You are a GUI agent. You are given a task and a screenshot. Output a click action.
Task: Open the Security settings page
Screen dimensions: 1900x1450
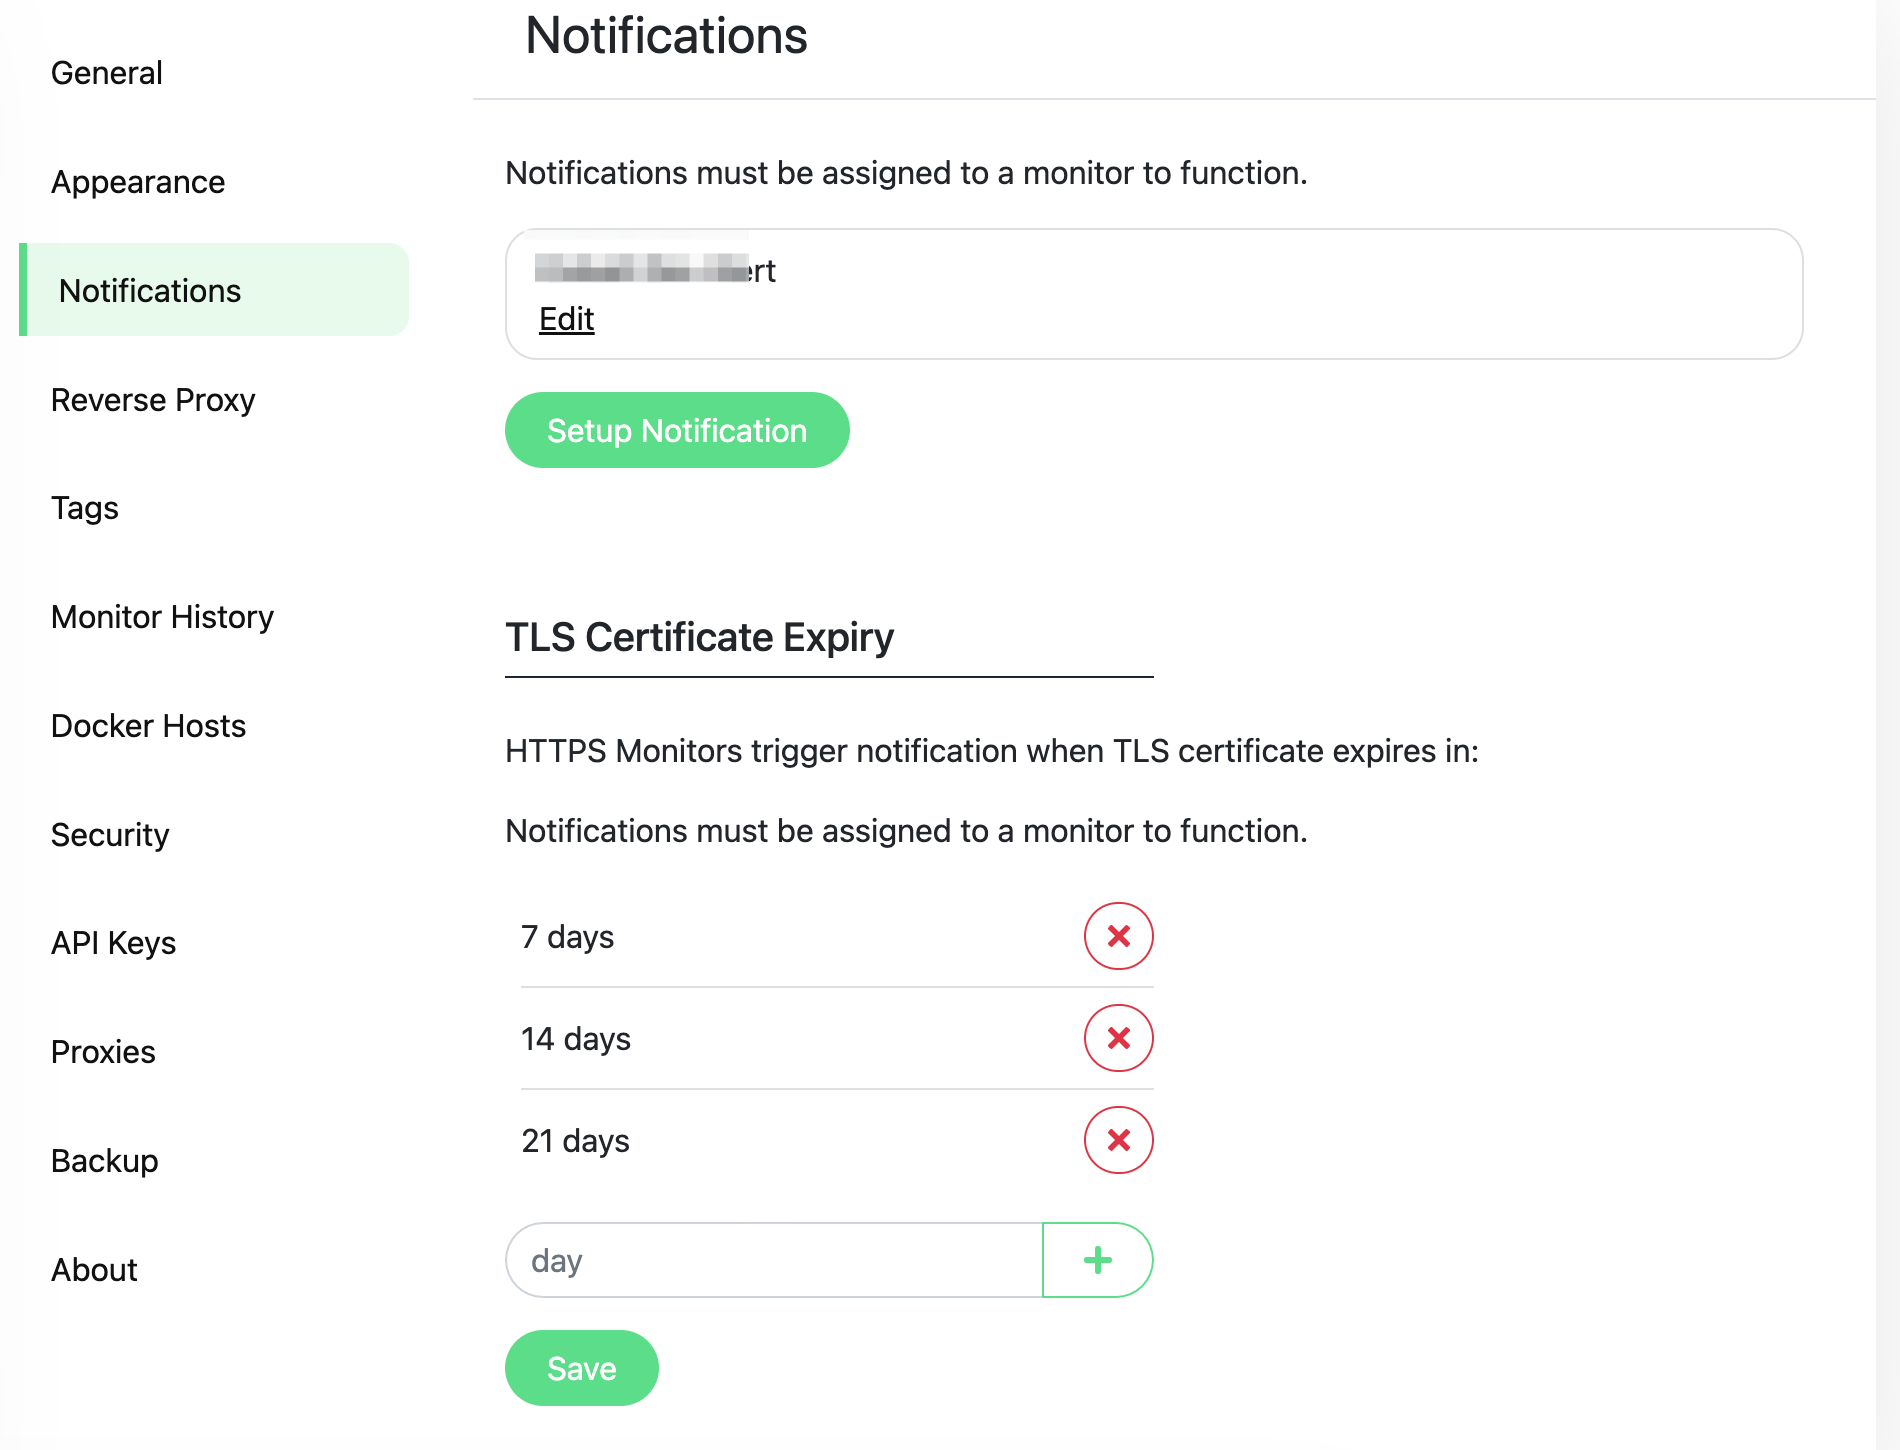point(110,835)
